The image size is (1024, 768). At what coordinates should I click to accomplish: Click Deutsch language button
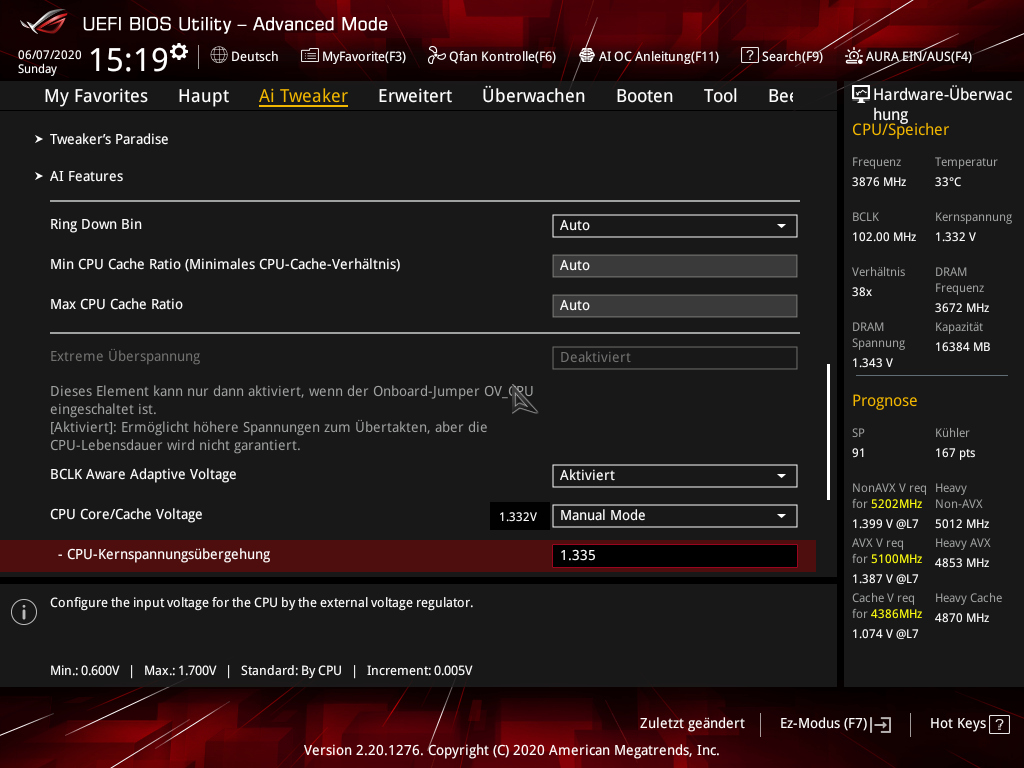[244, 56]
